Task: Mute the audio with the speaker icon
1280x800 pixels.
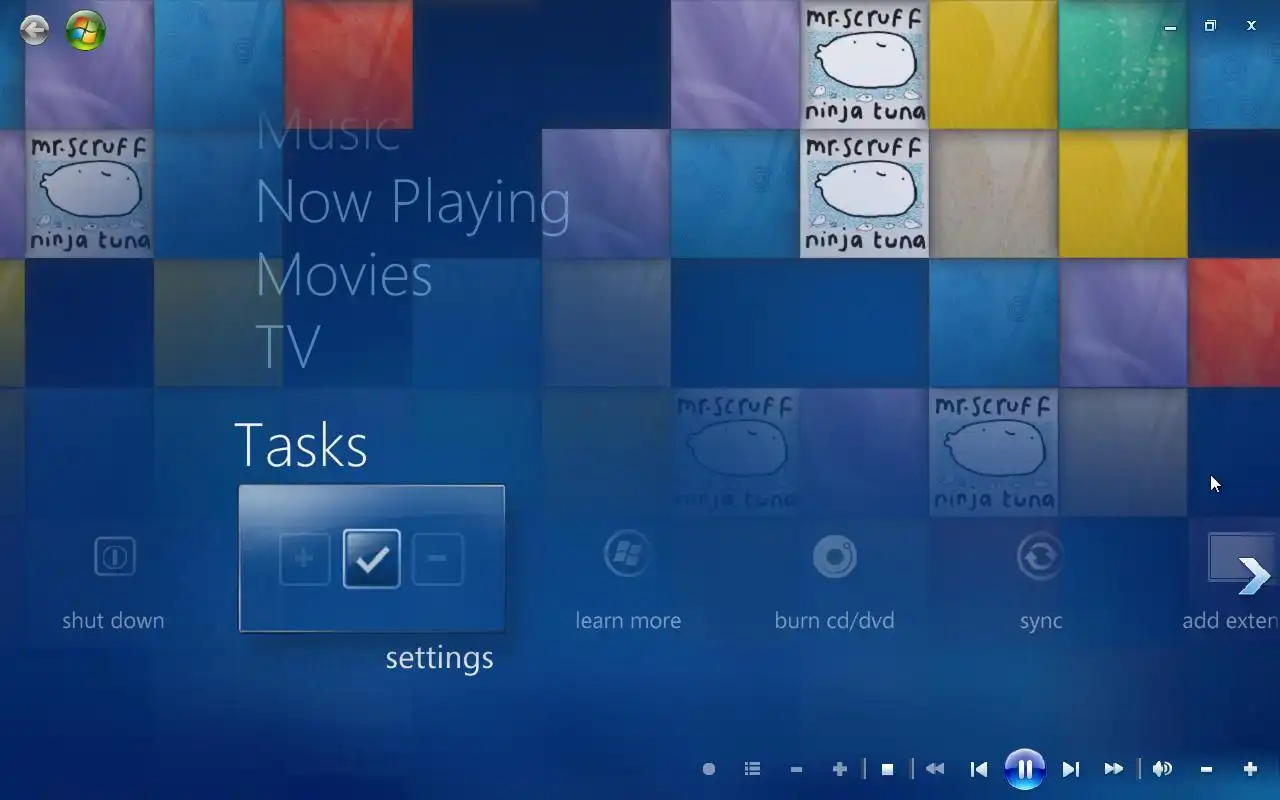Action: tap(1162, 769)
